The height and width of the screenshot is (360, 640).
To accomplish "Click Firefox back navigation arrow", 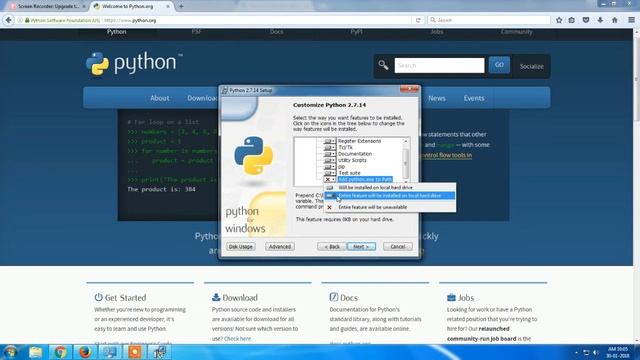I will pos(9,20).
